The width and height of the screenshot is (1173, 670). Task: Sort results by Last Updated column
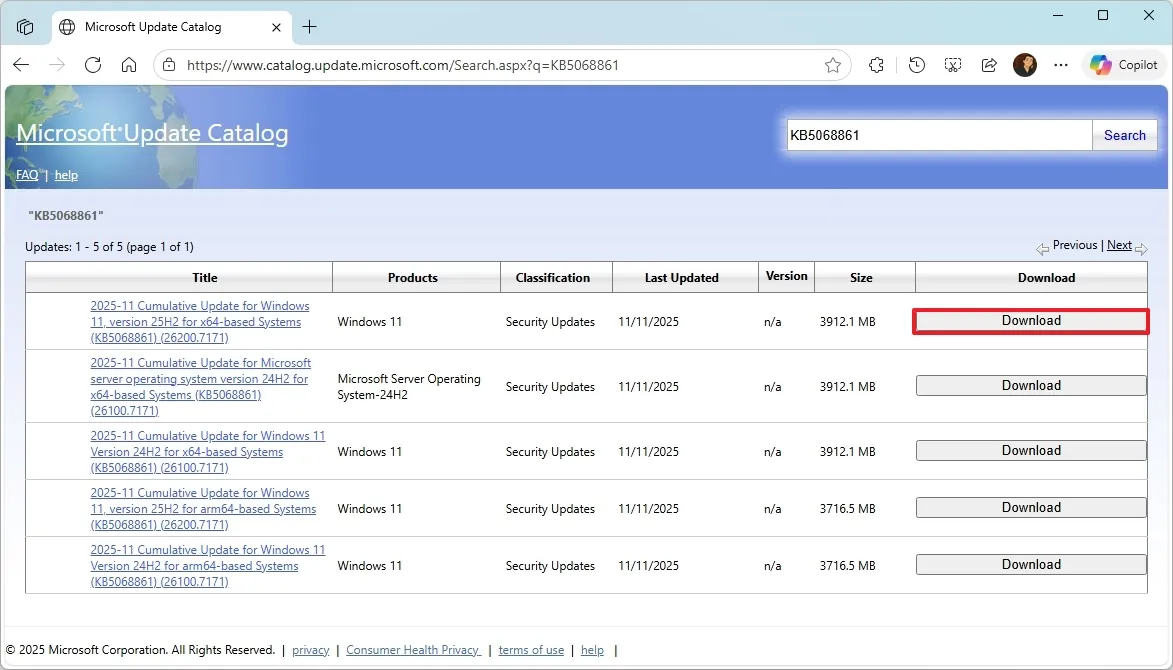(x=681, y=278)
